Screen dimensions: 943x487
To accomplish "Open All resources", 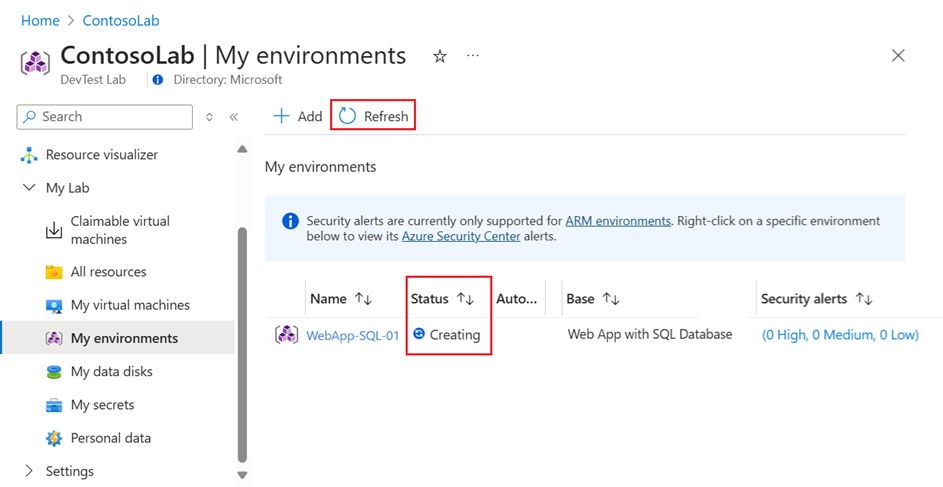I will (x=108, y=272).
